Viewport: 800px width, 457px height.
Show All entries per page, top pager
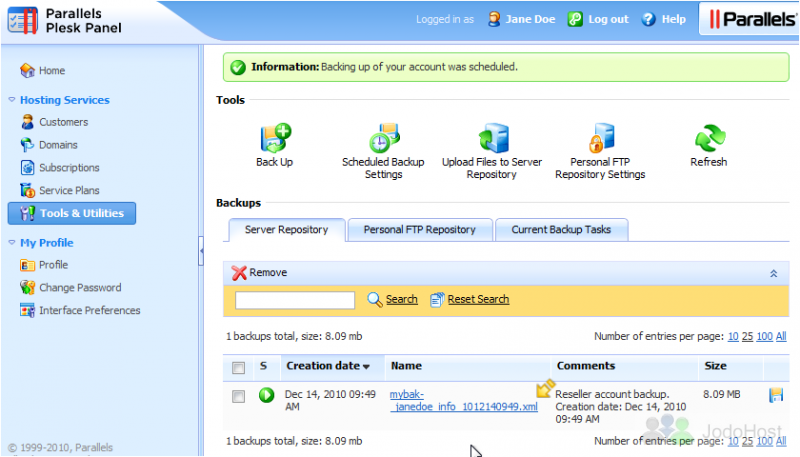point(781,337)
